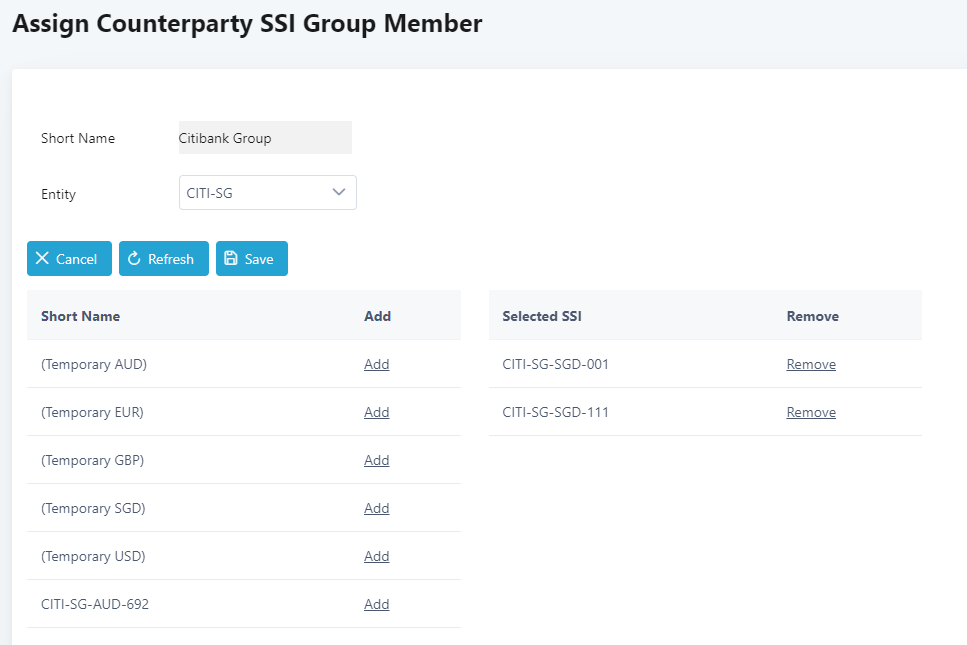This screenshot has height=645, width=967.
Task: Remove CITI-SG-SGD-001 from Selected SSI
Action: click(811, 365)
